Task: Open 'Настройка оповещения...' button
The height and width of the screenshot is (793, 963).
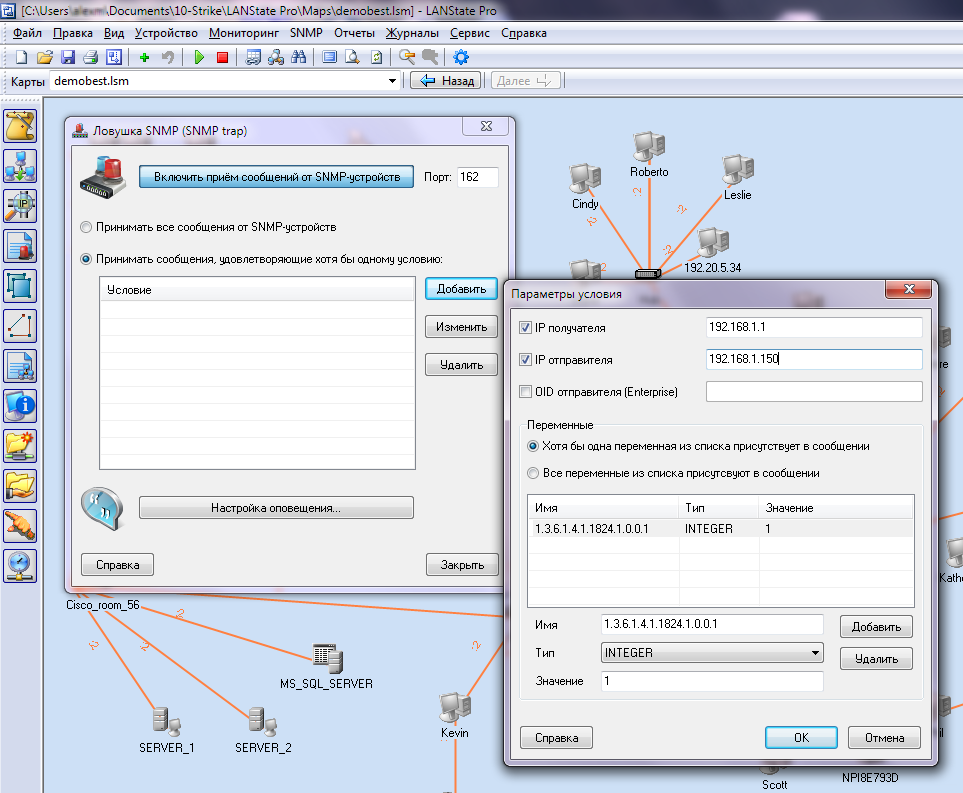Action: [276, 508]
